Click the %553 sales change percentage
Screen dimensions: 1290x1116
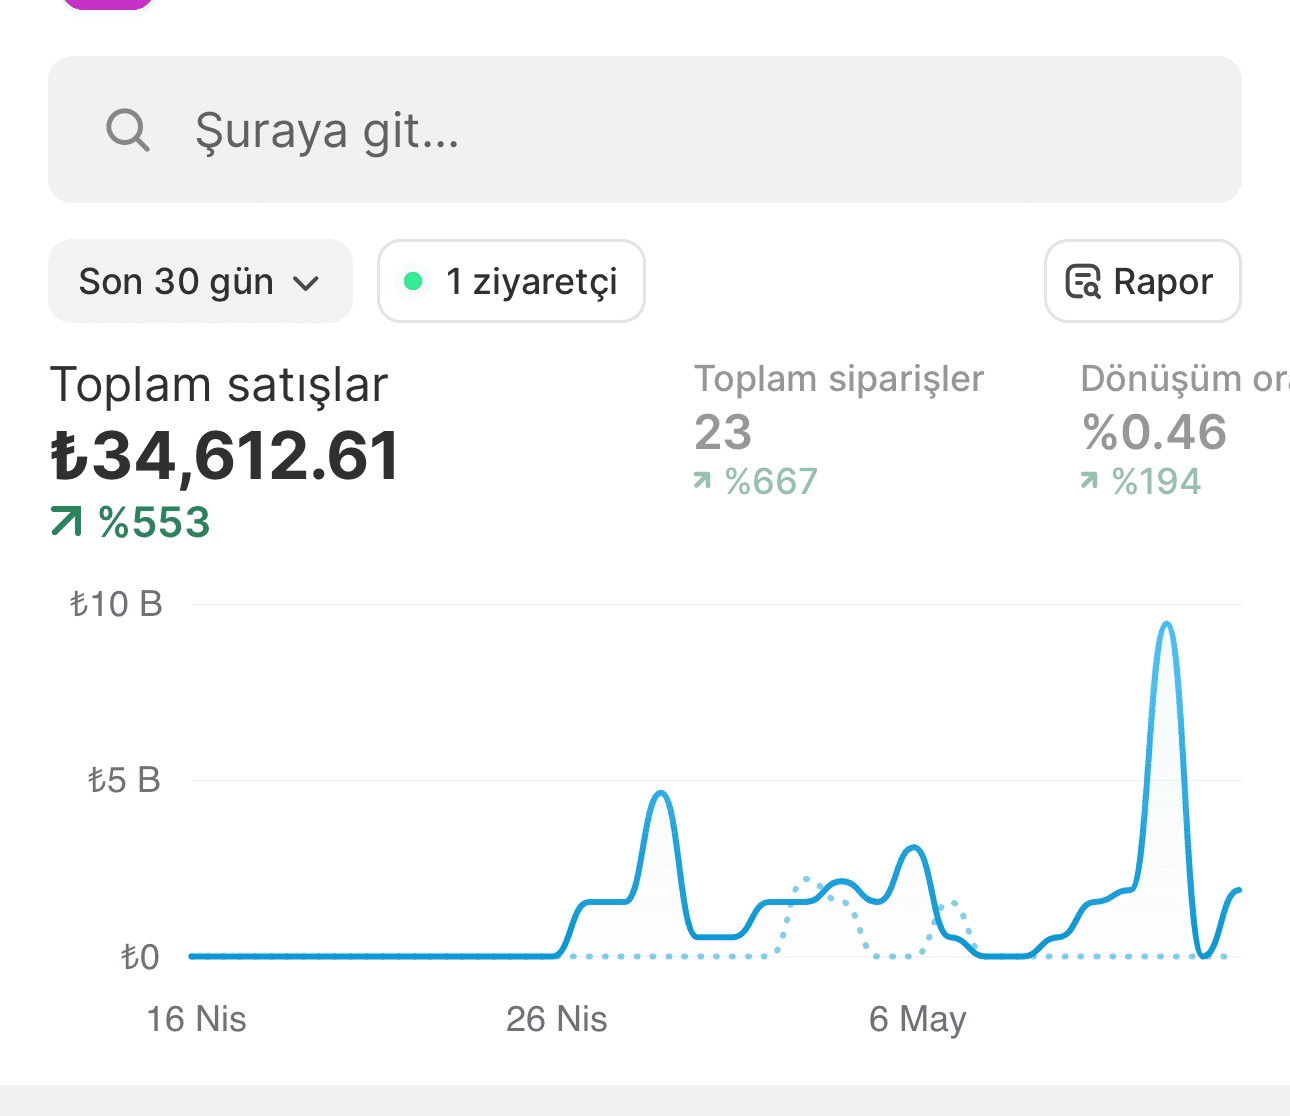154,522
